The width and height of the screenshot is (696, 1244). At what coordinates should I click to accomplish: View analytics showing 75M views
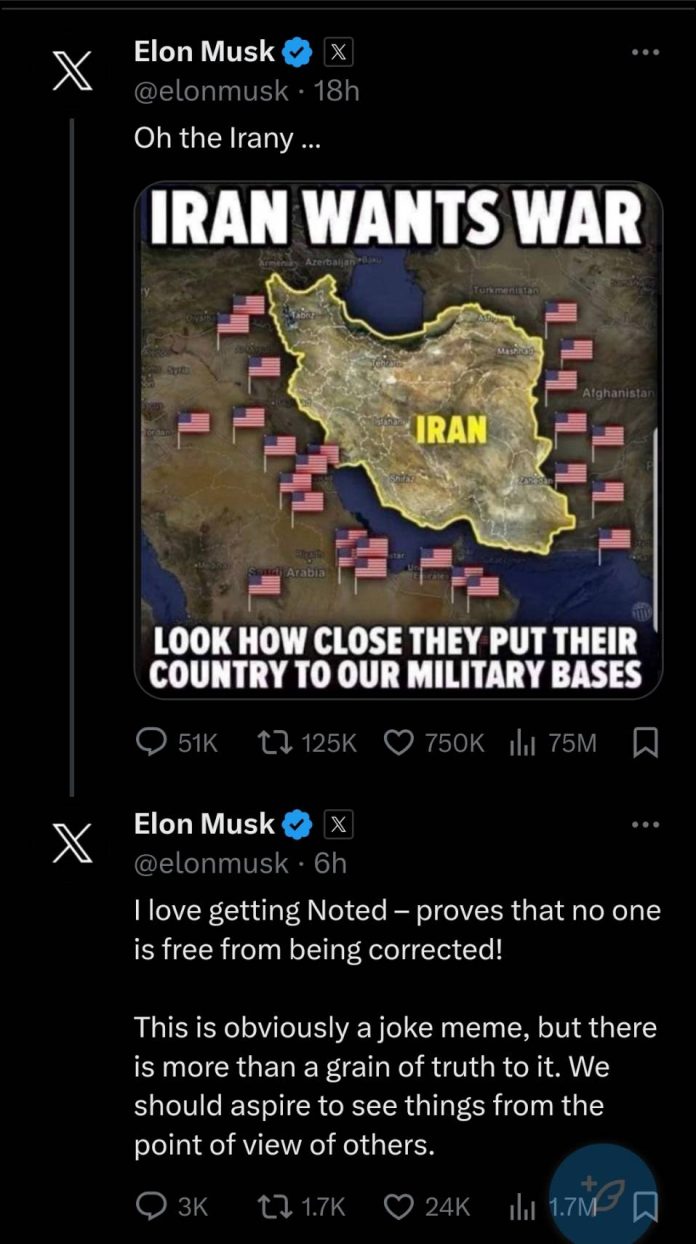point(523,742)
